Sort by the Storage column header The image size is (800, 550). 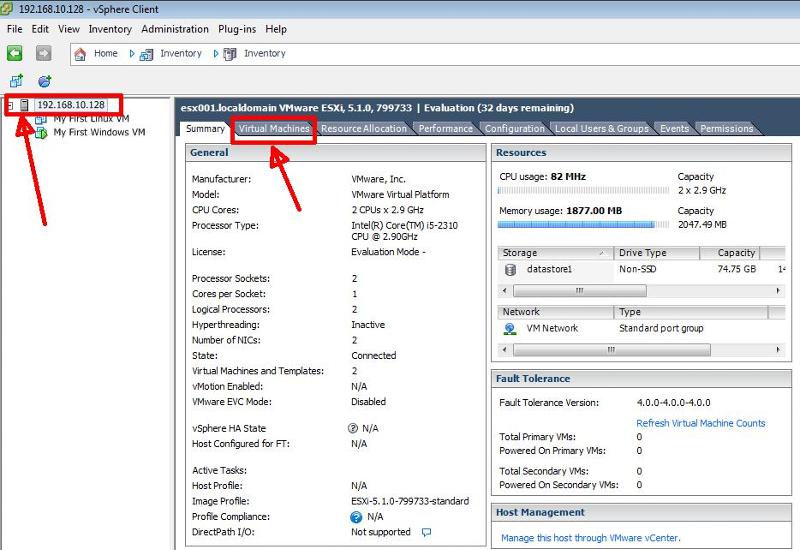[x=555, y=253]
